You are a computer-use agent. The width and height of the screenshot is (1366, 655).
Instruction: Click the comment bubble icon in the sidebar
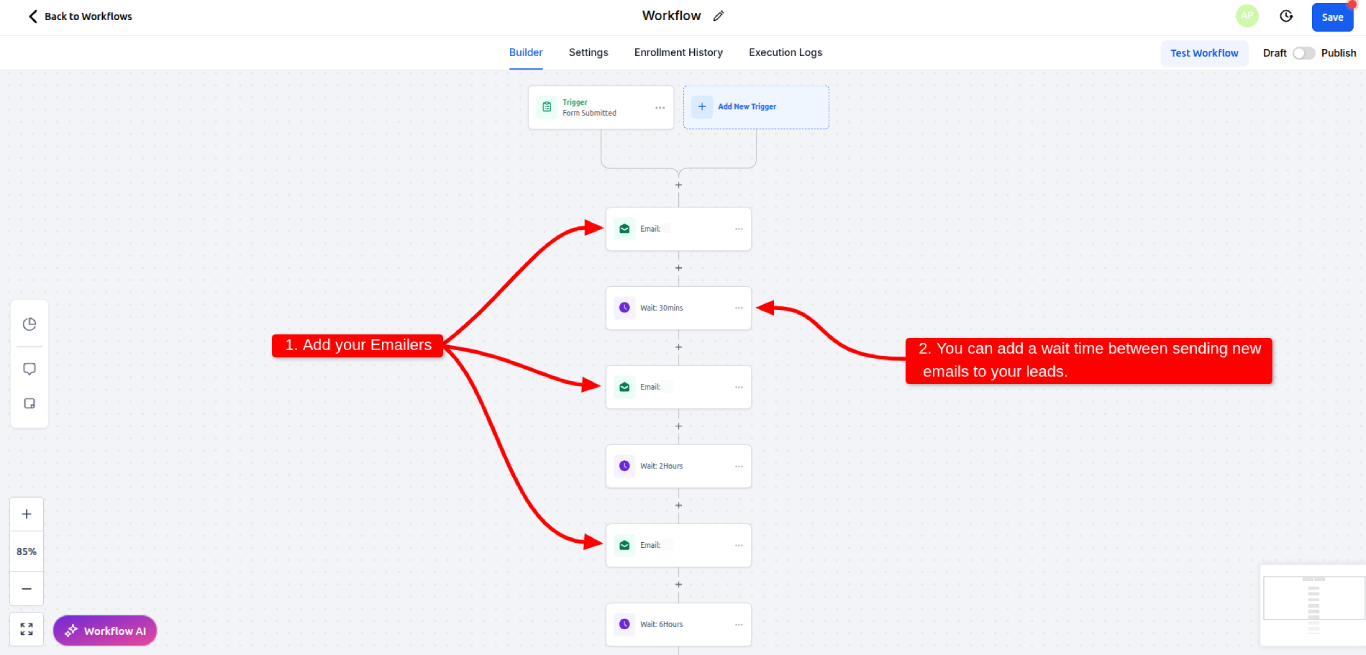29,369
